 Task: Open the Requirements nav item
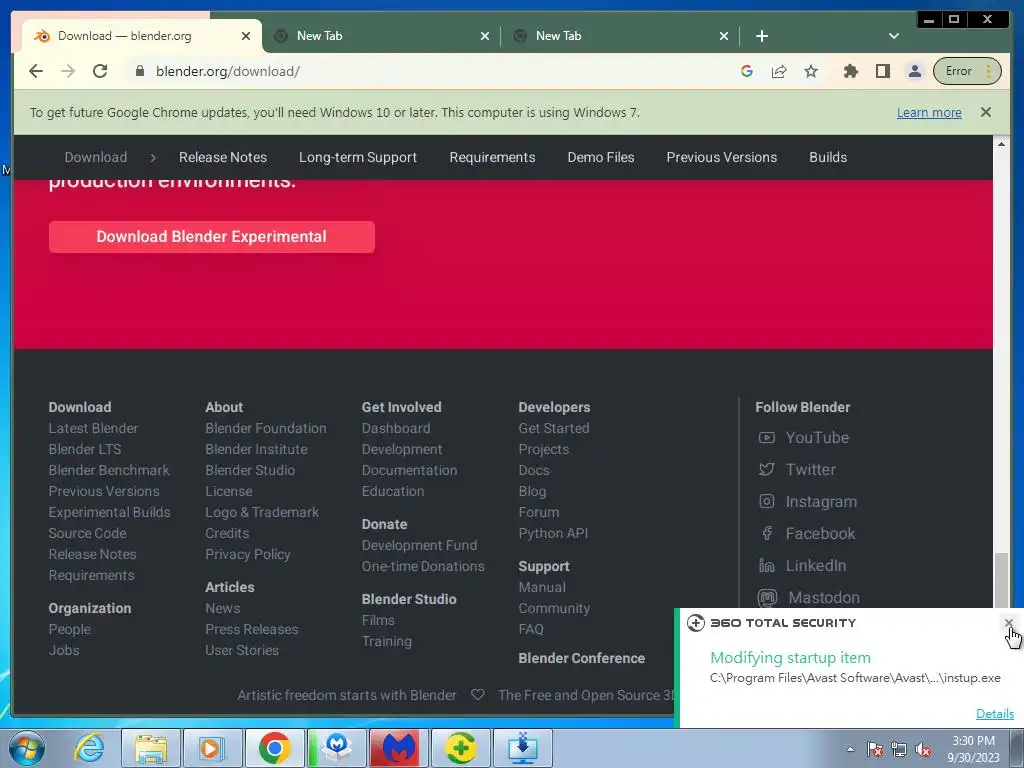point(492,157)
